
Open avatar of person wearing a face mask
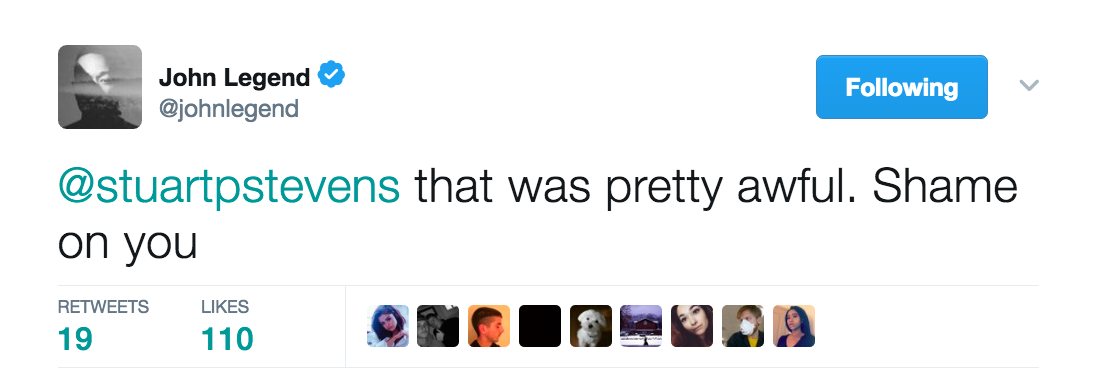coord(743,326)
